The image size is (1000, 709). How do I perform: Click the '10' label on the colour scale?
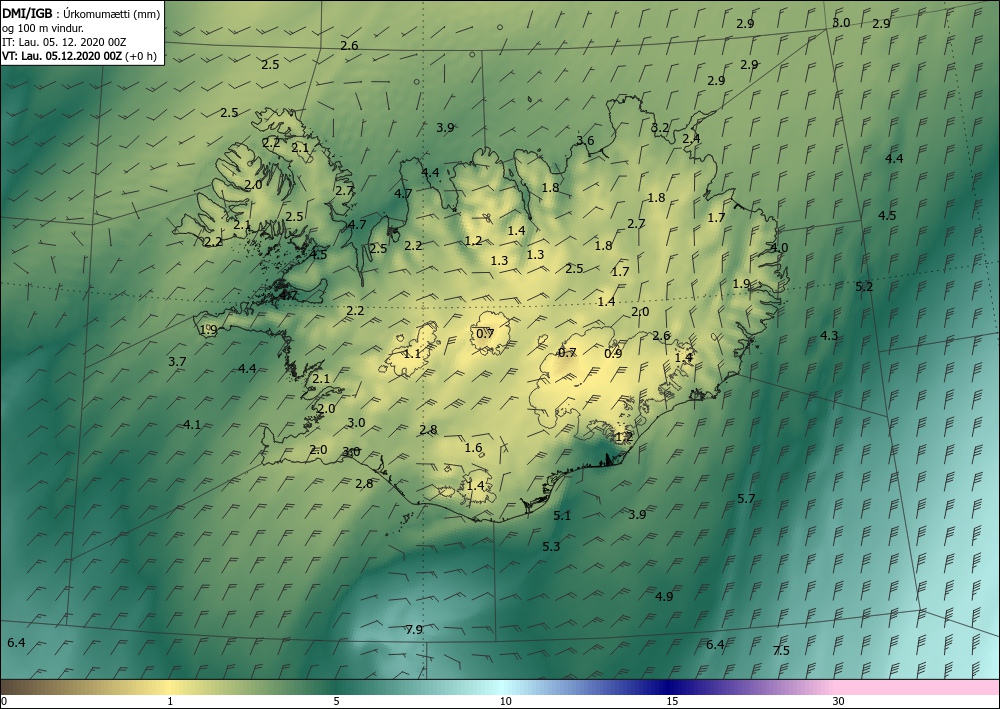[x=505, y=702]
